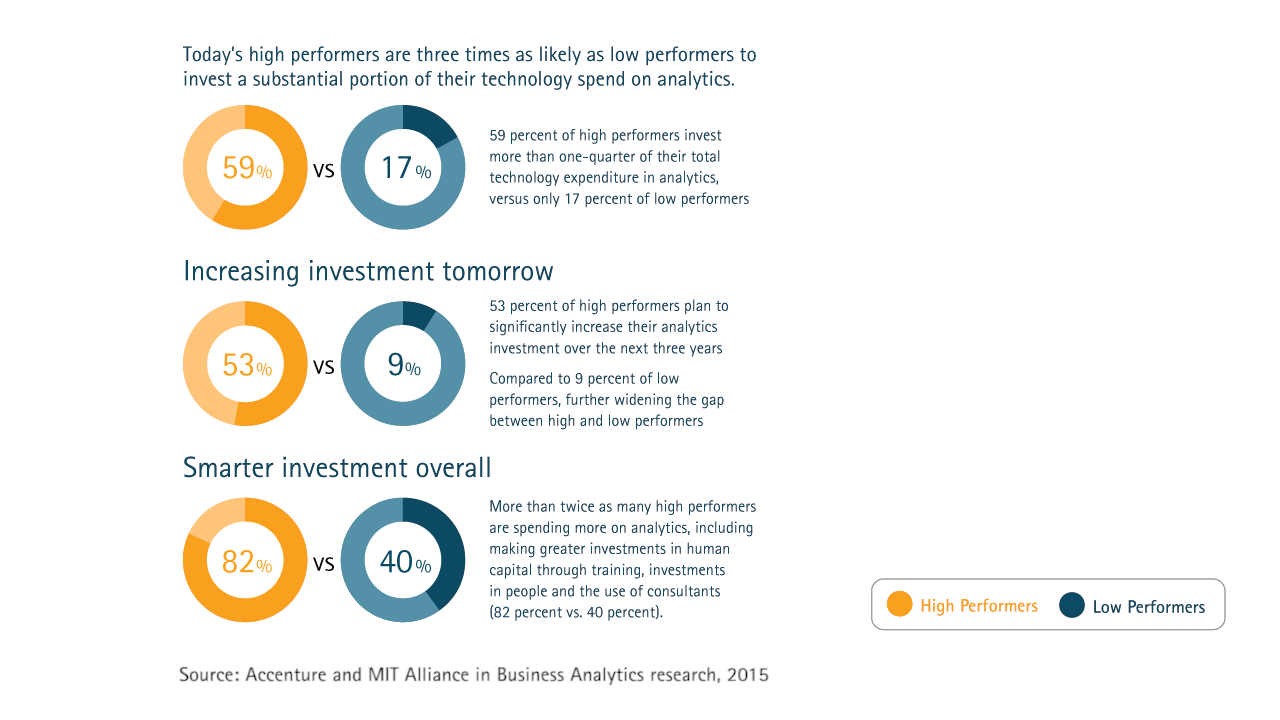The image size is (1280, 720).
Task: Click the 17% blue donut chart
Action: click(x=403, y=167)
